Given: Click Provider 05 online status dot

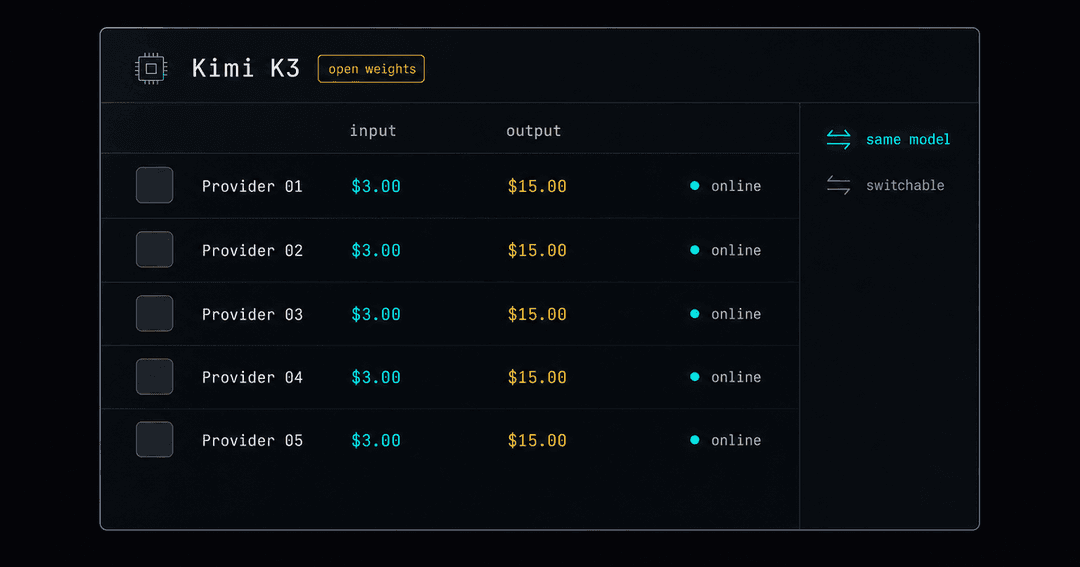Looking at the screenshot, I should click(694, 440).
